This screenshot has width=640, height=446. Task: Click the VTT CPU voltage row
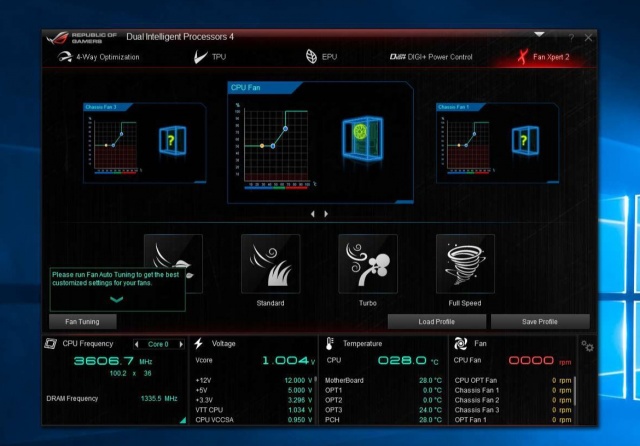[x=254, y=410]
